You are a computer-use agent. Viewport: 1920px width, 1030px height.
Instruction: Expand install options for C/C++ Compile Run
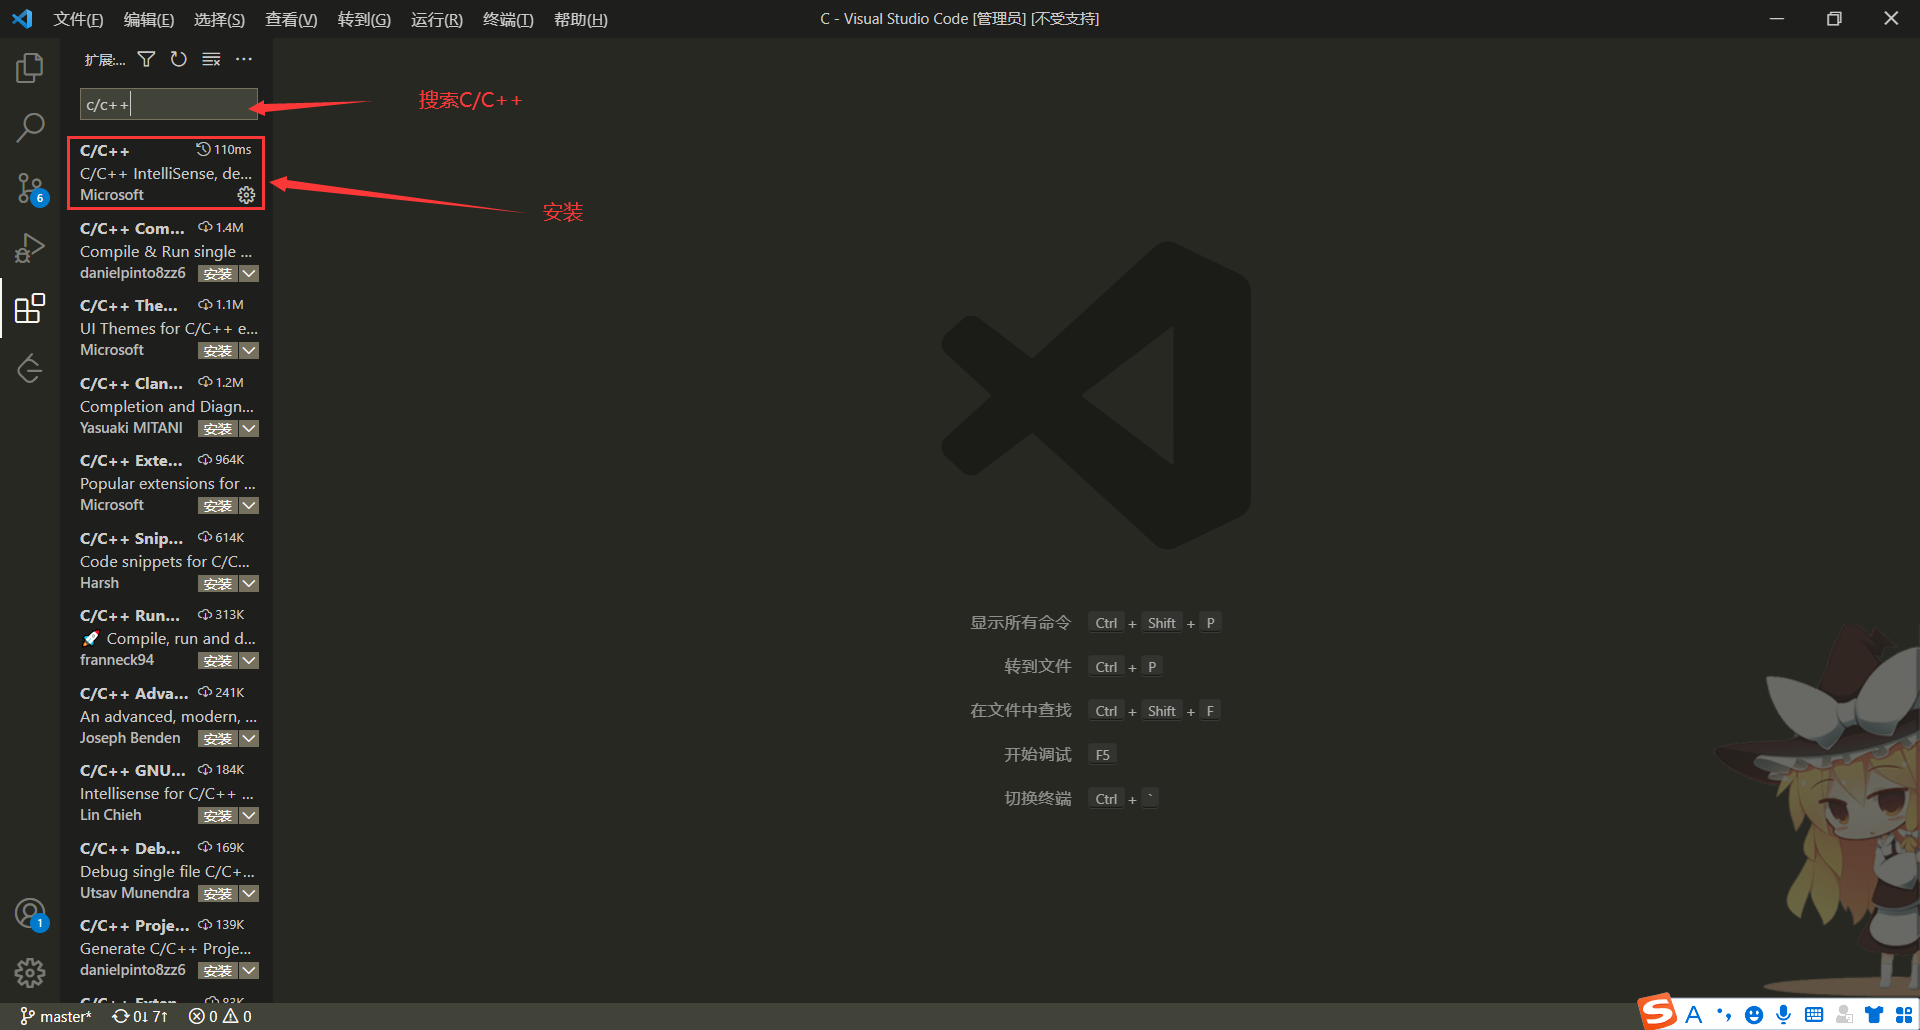249,274
